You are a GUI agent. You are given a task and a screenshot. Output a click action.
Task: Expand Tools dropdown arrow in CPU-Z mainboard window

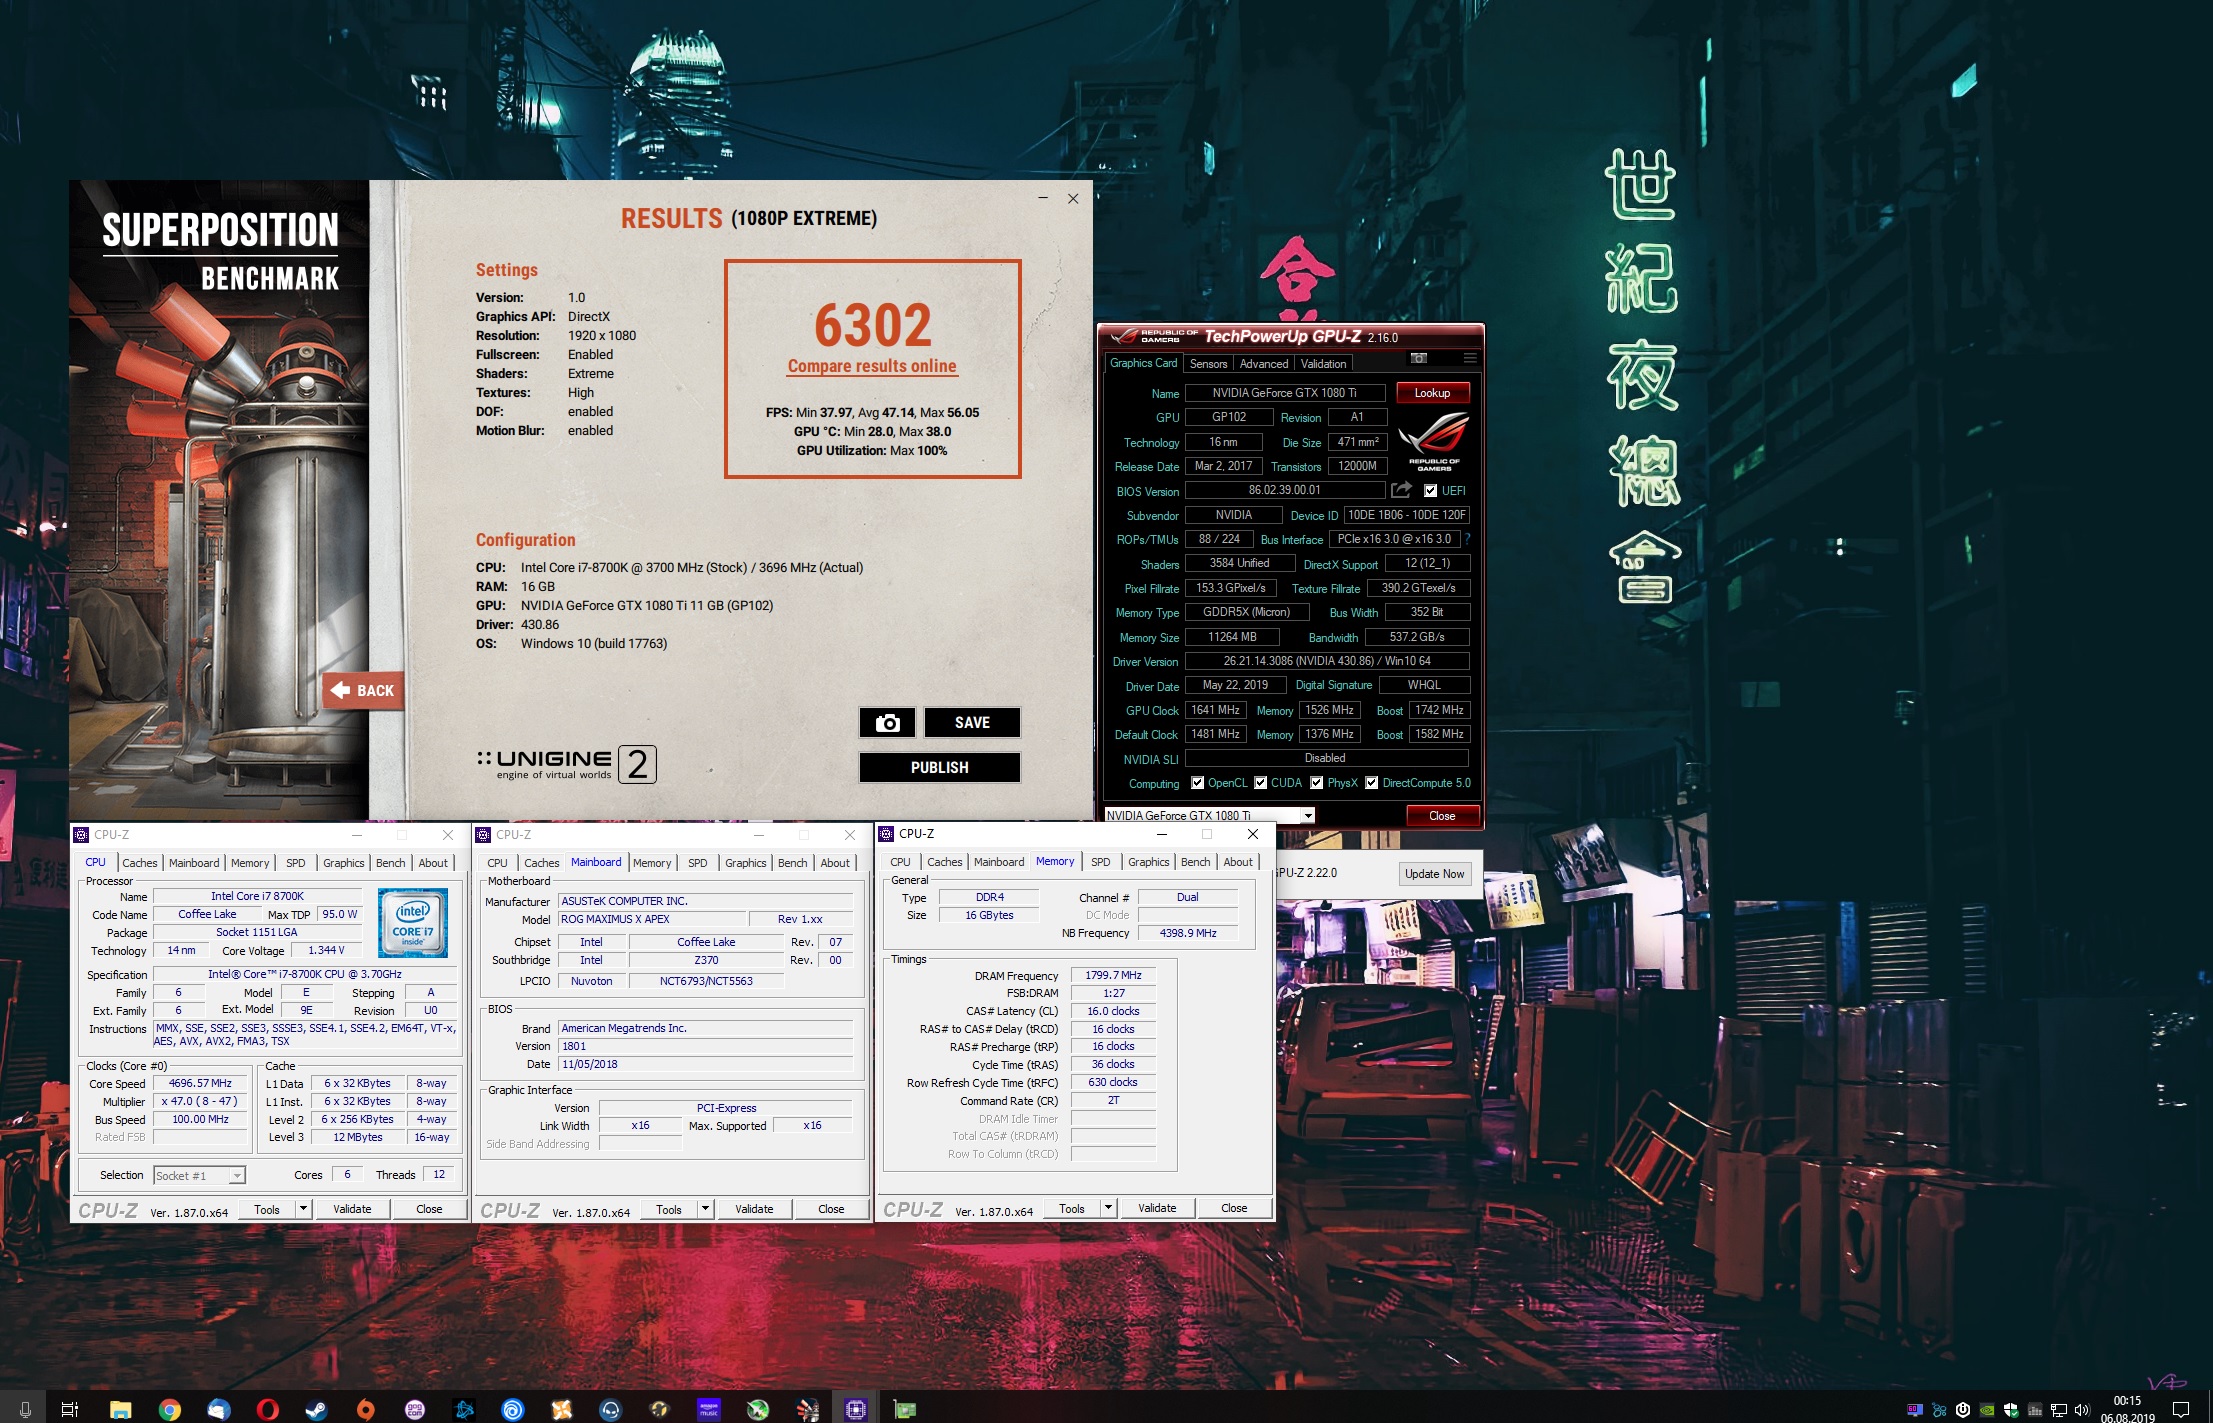705,1209
